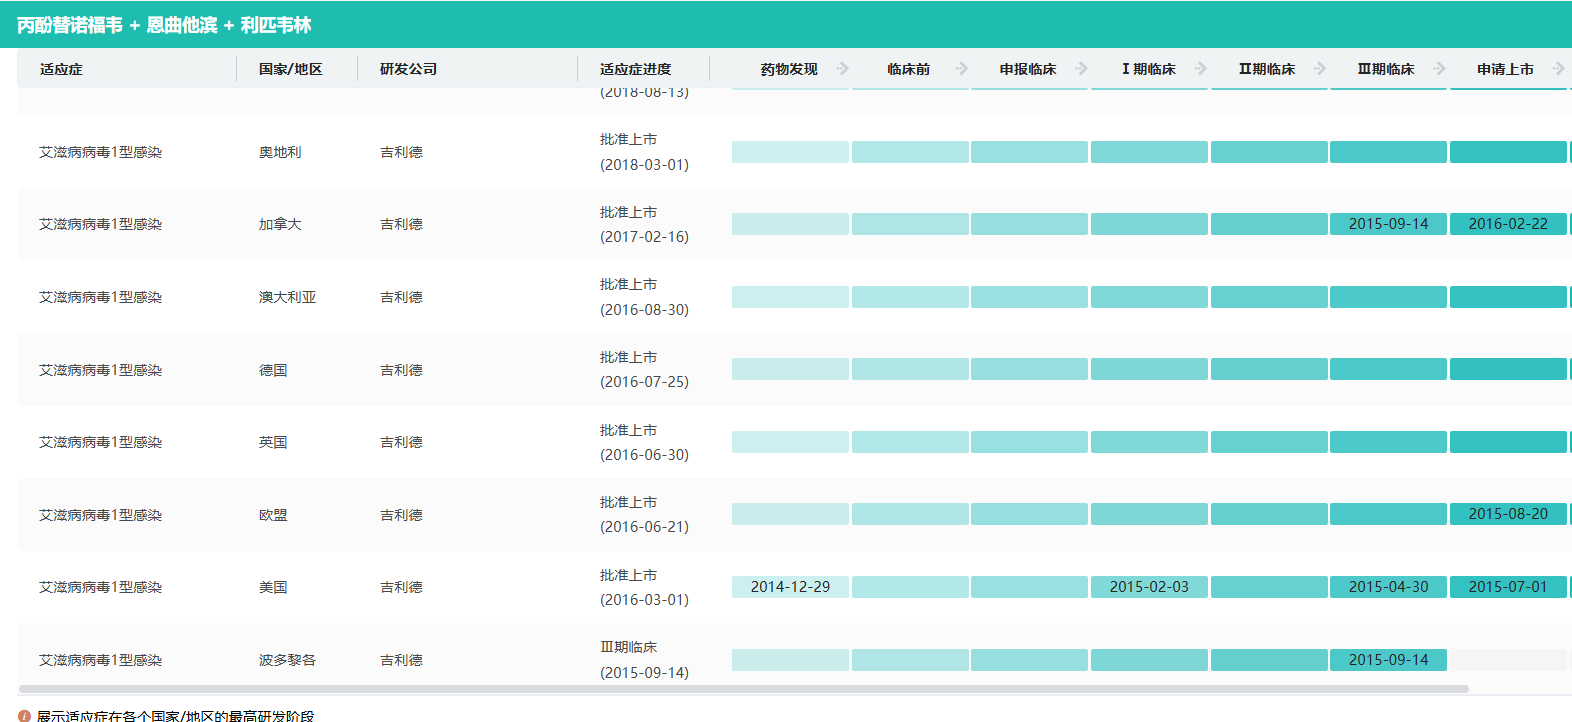Click the arrow icon after 药物发现 header
Image resolution: width=1572 pixels, height=722 pixels.
[843, 69]
